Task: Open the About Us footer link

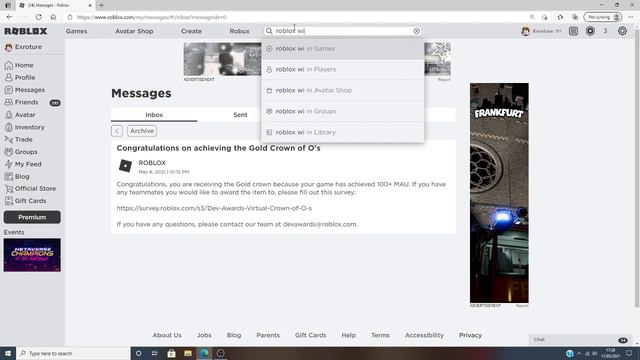Action: (167, 335)
